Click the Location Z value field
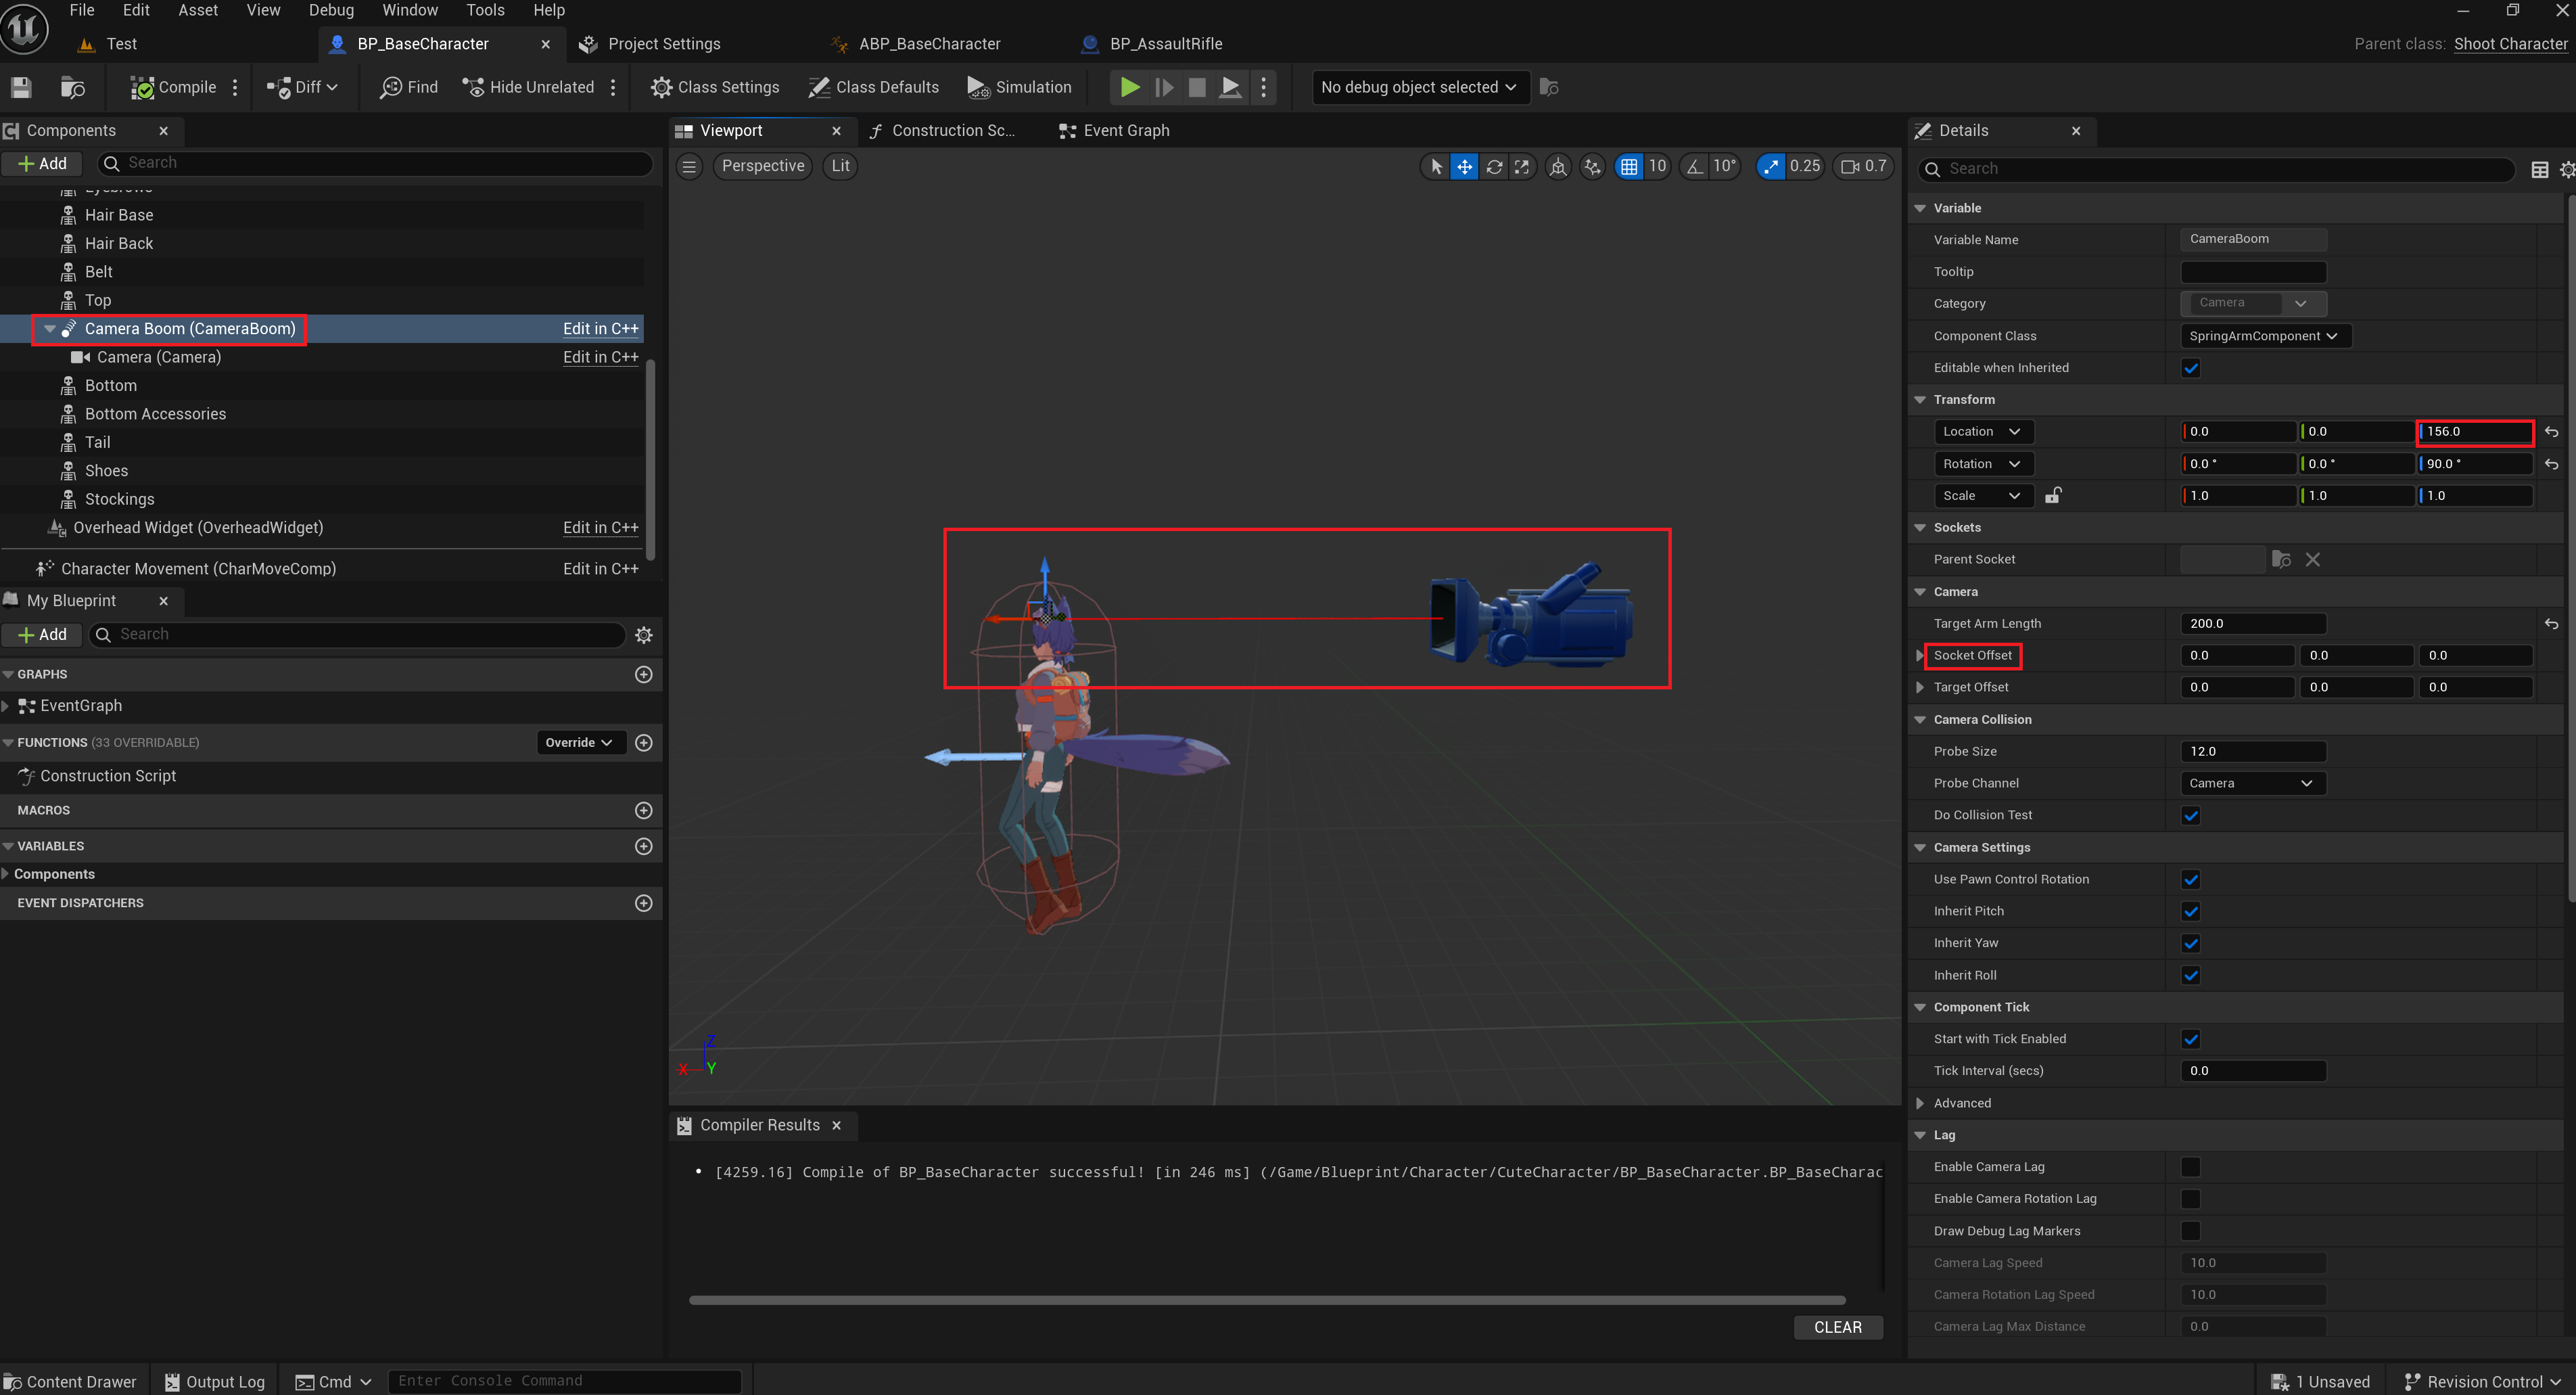 coord(2473,432)
